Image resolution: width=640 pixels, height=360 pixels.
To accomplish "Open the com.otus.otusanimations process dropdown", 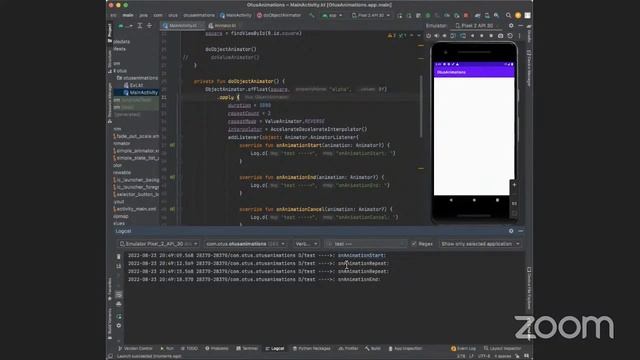I will coord(245,244).
